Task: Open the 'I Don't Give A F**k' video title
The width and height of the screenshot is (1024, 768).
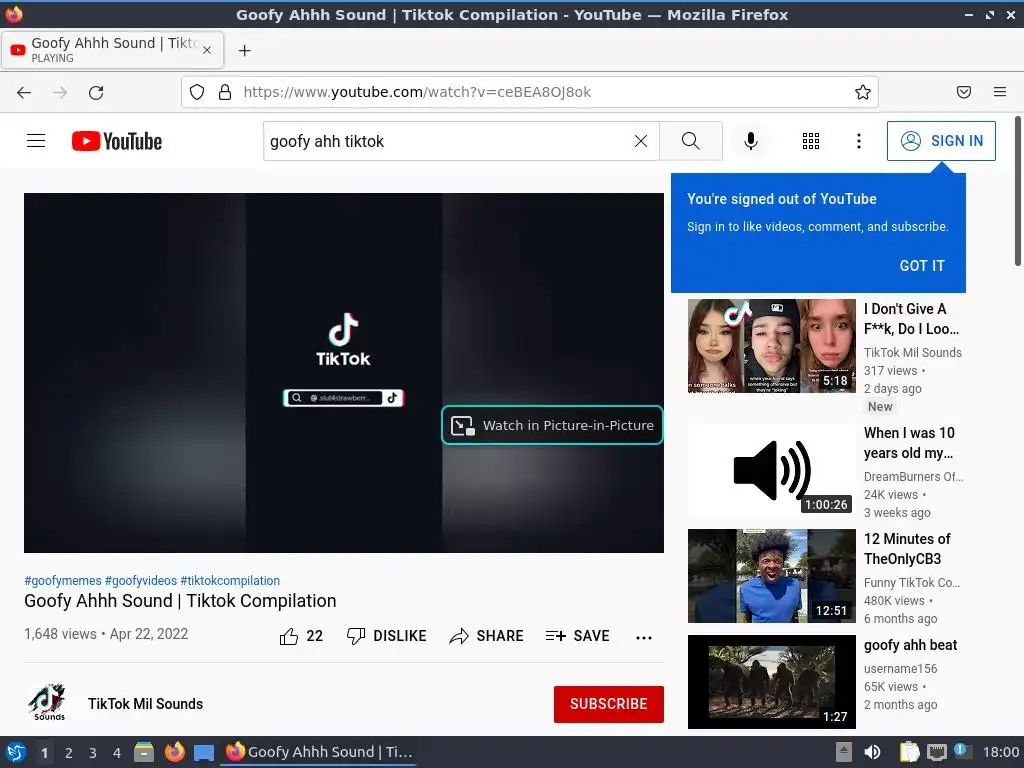Action: 911,319
